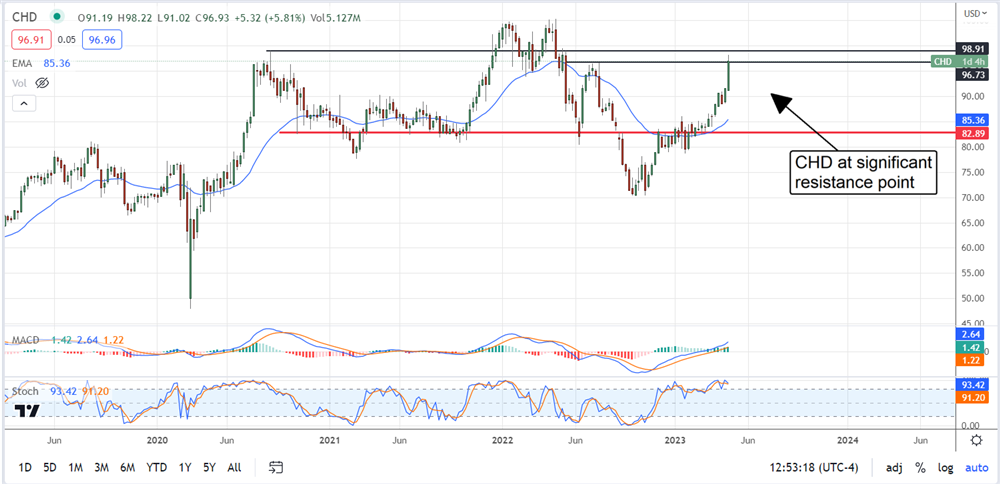Click the Vol5.127M value in header
The image size is (1000, 484).
coord(333,18)
